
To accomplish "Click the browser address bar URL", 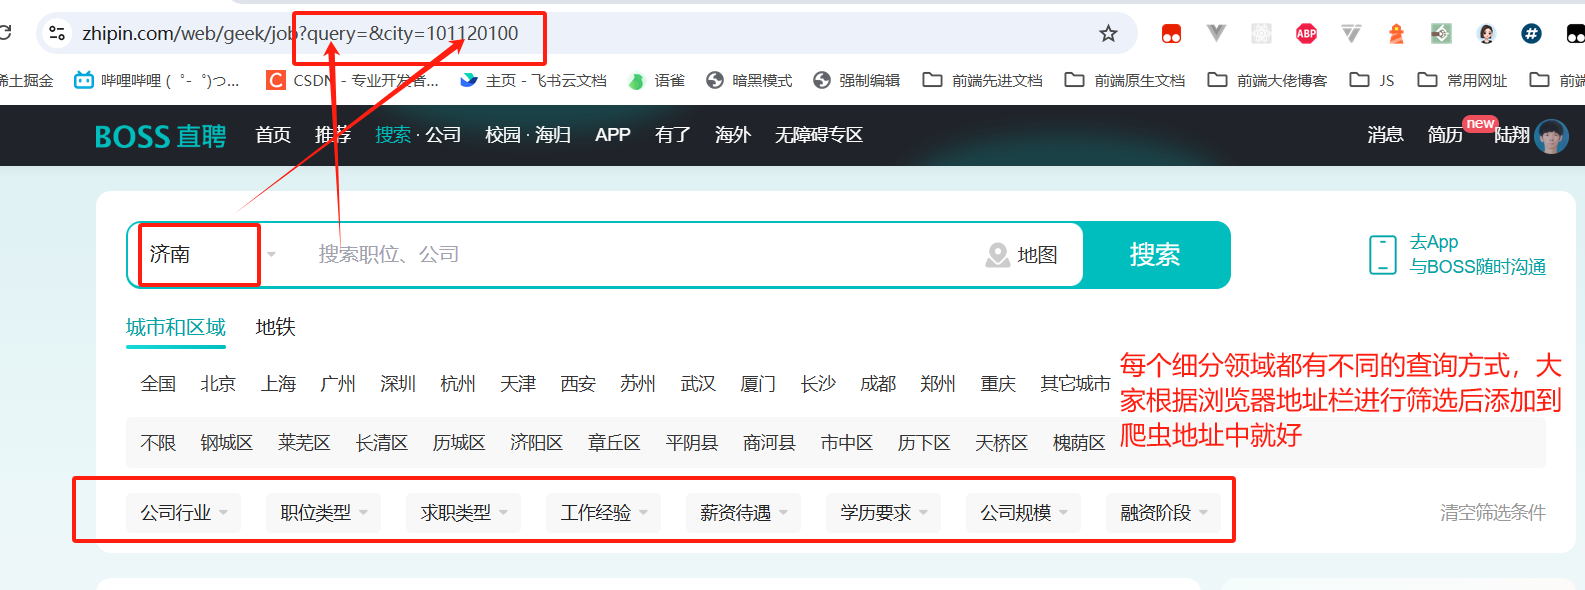I will pos(300,34).
